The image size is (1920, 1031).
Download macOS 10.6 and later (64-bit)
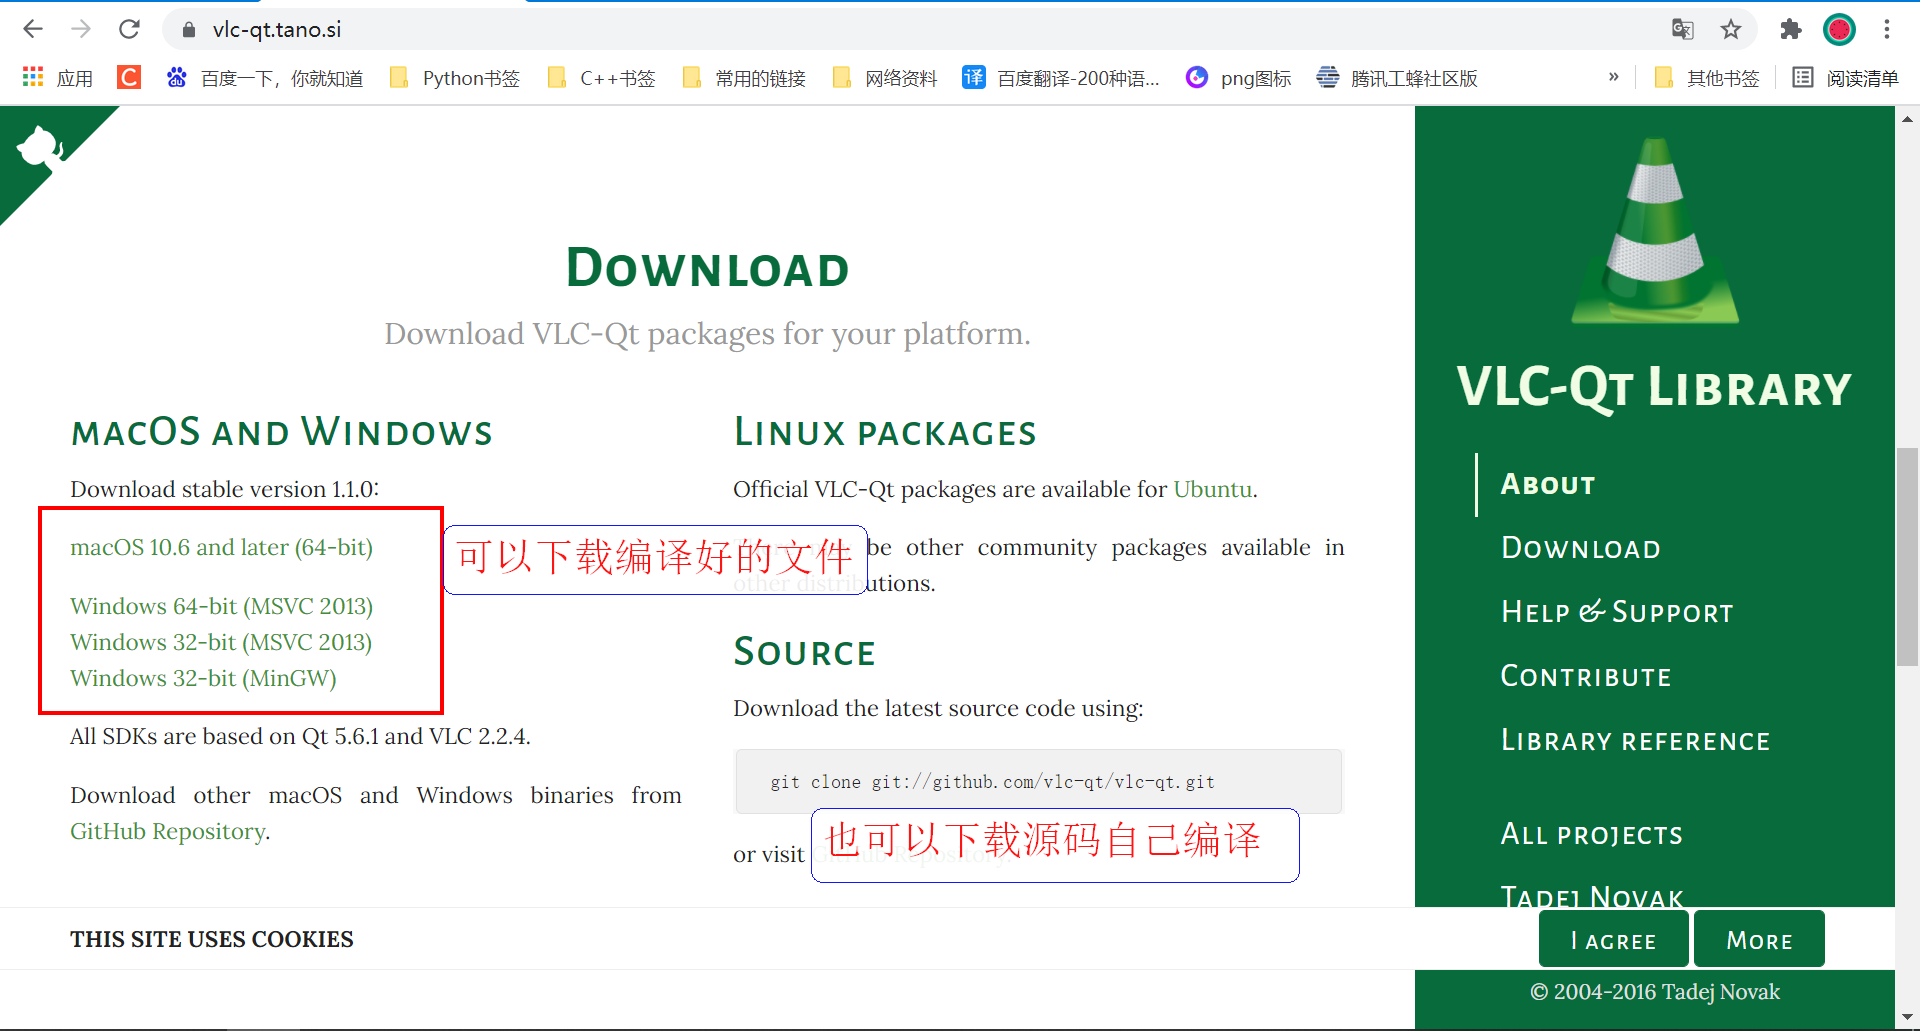[221, 547]
